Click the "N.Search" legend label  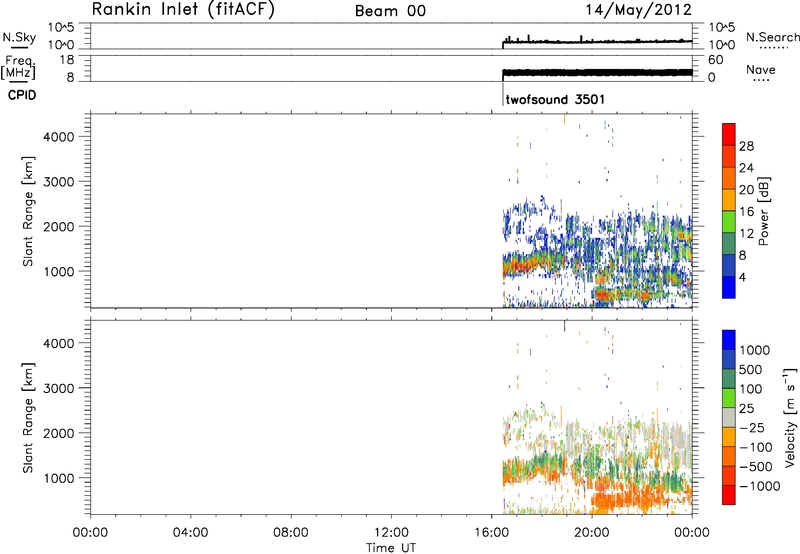point(772,37)
